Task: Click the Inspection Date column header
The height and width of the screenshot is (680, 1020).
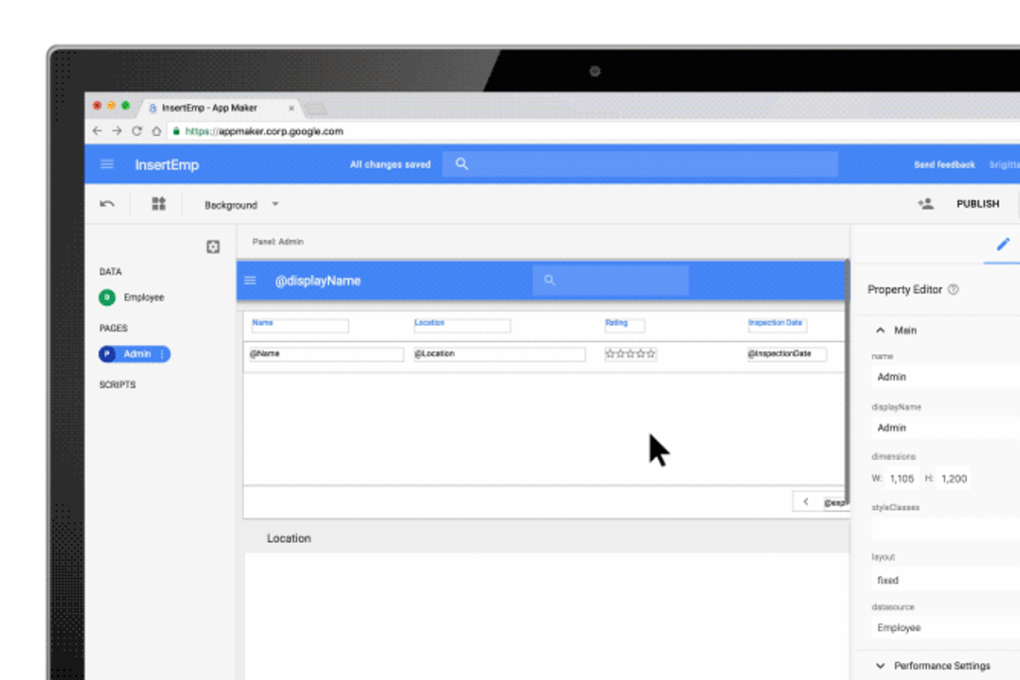Action: (777, 325)
